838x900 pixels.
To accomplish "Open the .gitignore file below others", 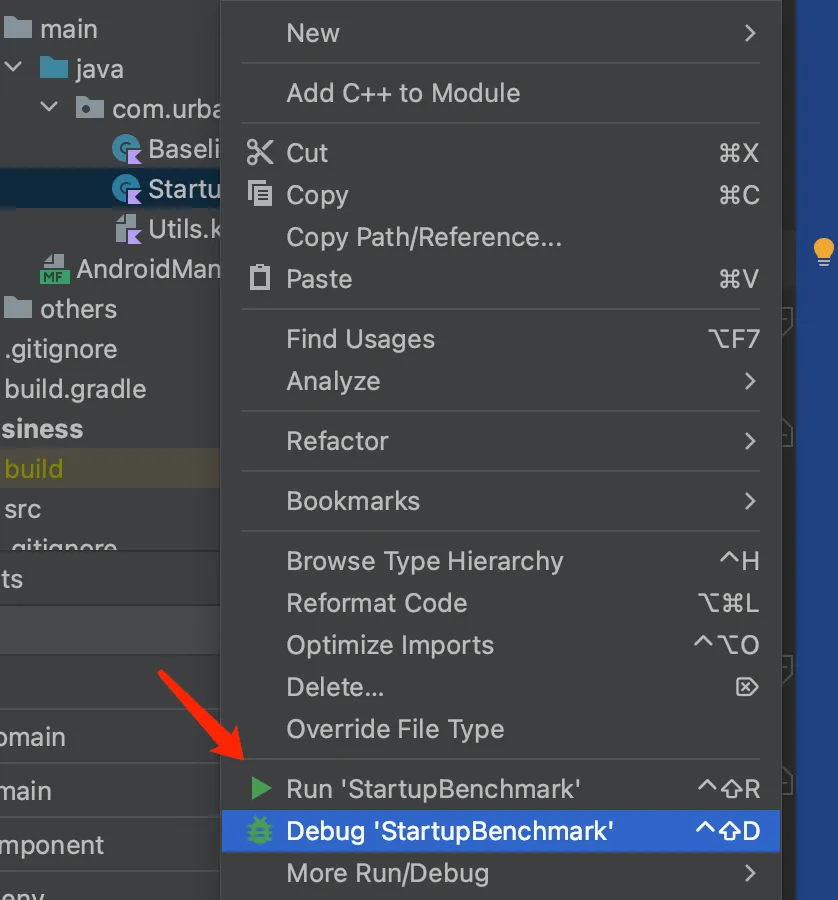I will click(61, 349).
